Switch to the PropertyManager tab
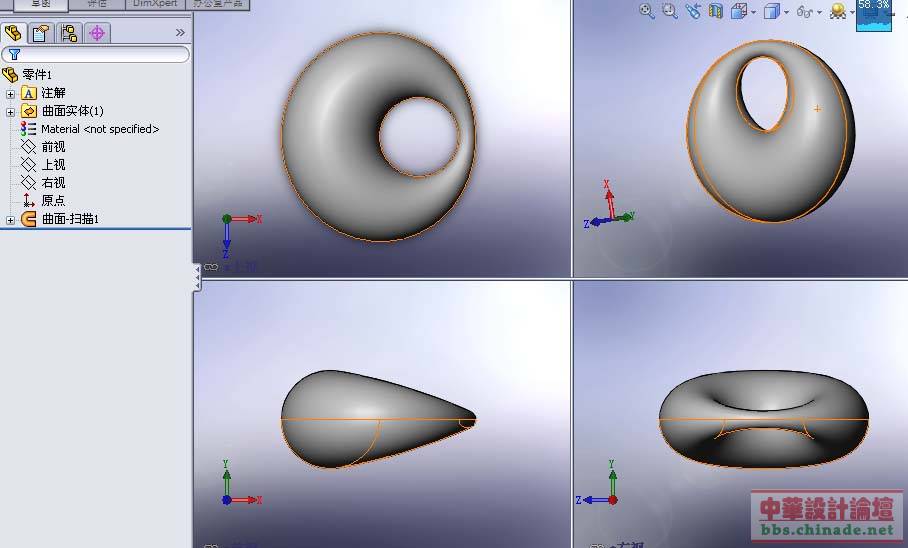Screen dimensions: 908x548 [x=40, y=33]
